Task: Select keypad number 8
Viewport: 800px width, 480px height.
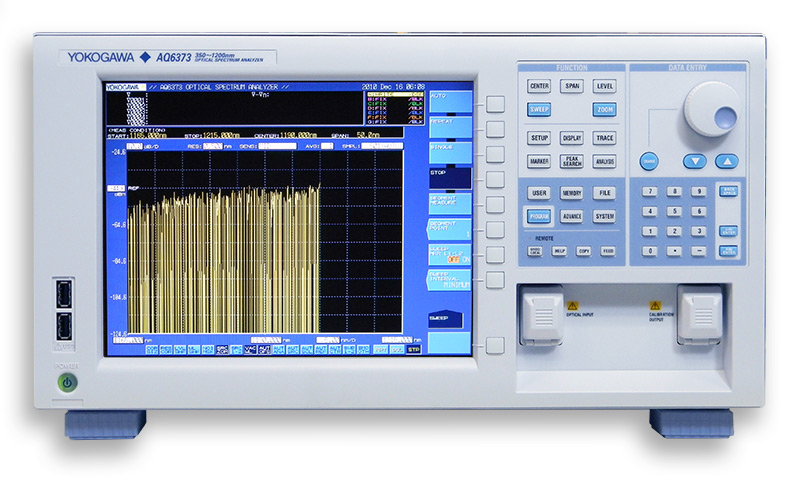Action: click(x=674, y=191)
